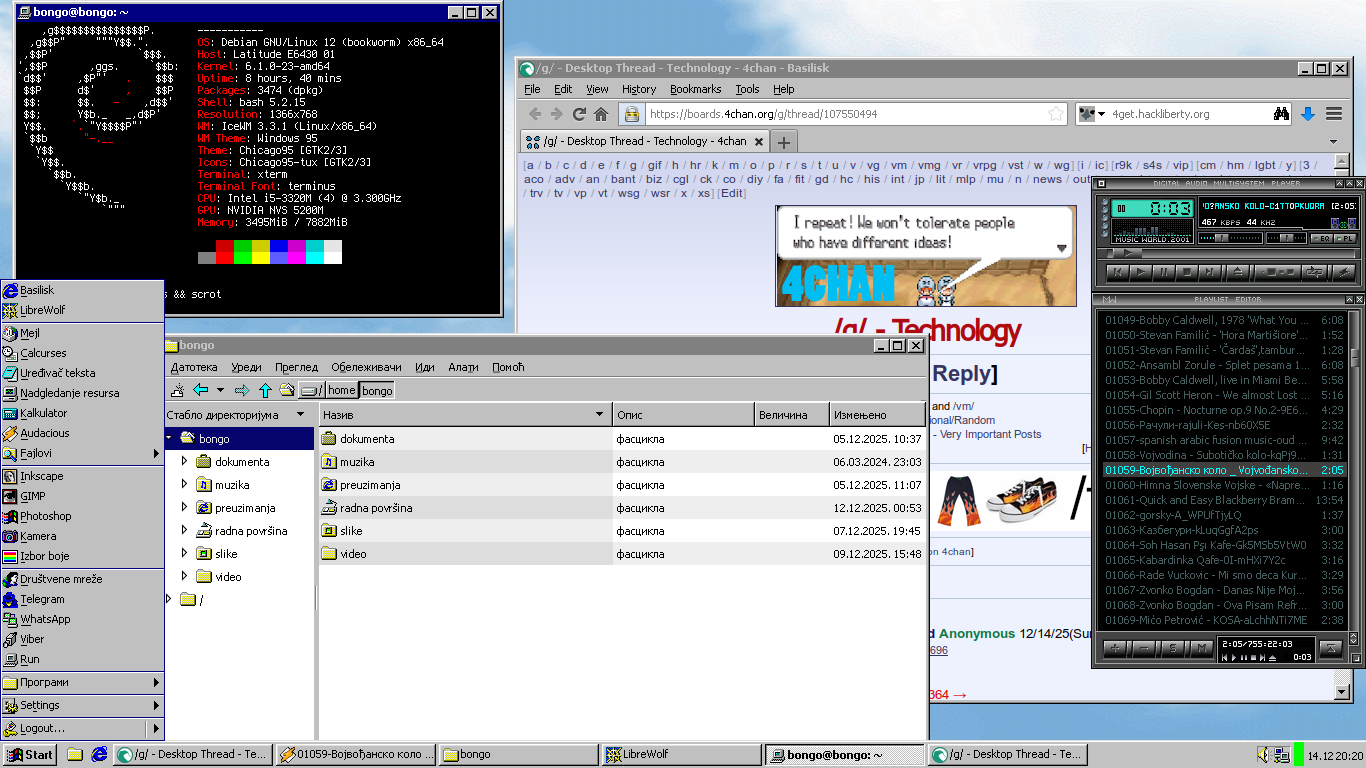Open the Преглед menu

click(x=296, y=367)
